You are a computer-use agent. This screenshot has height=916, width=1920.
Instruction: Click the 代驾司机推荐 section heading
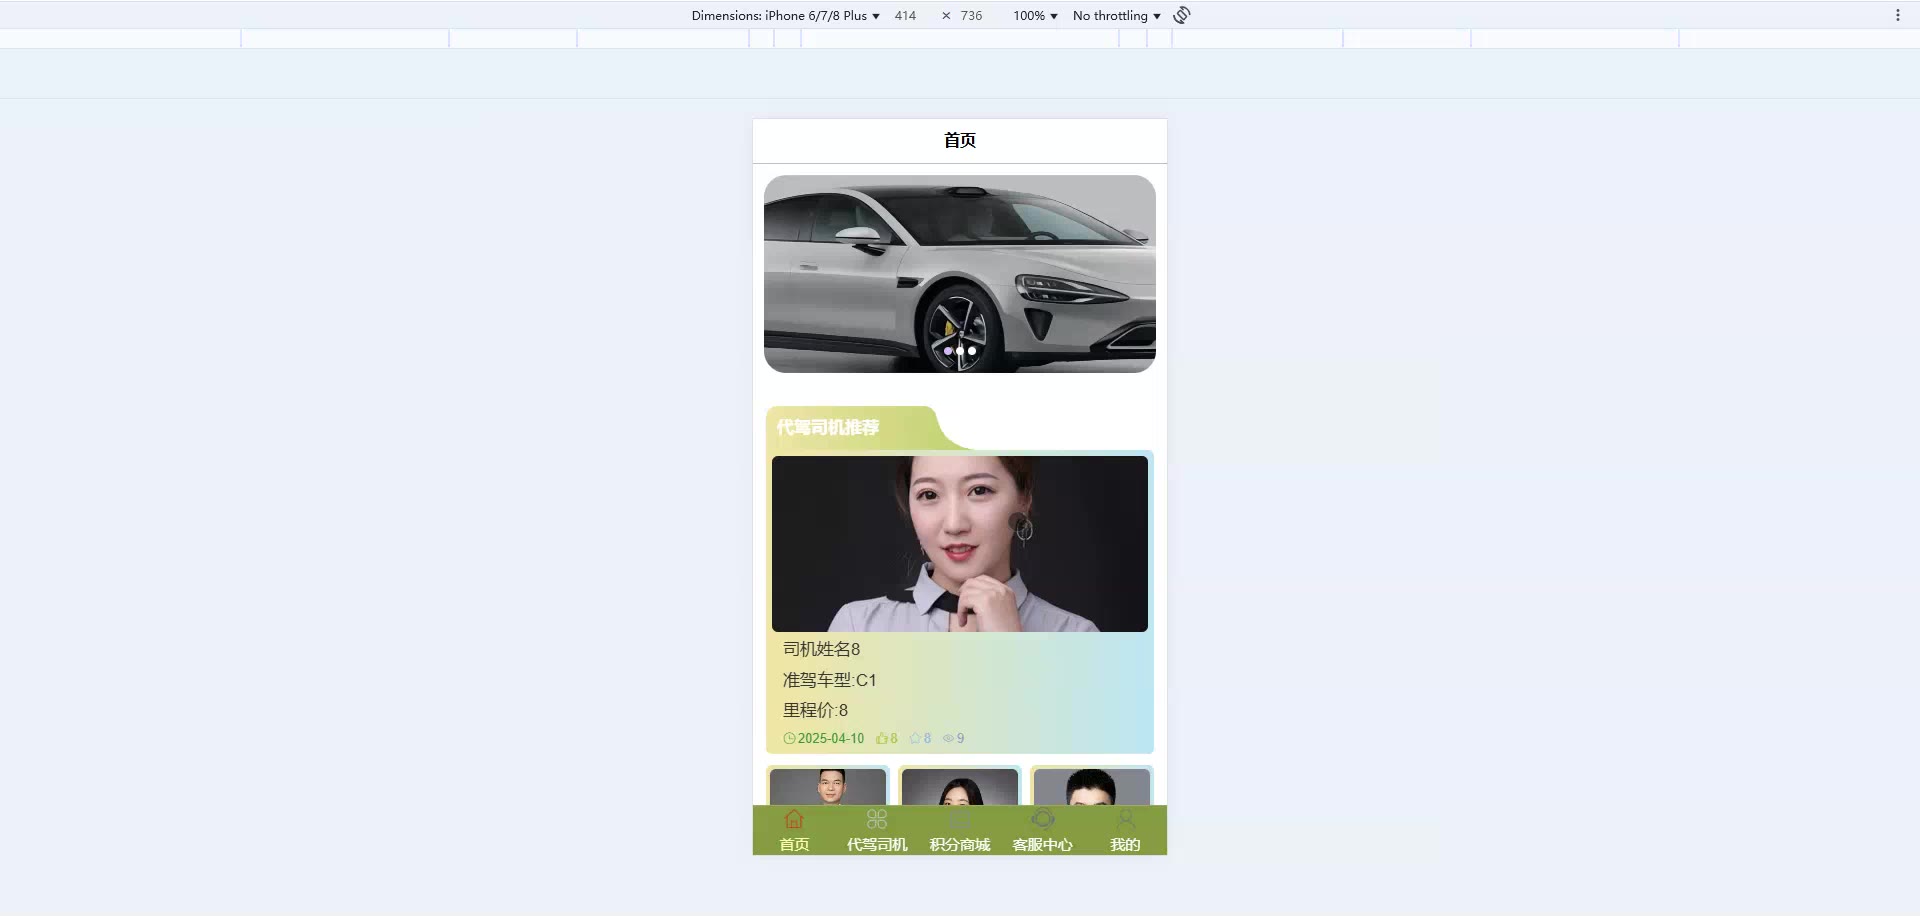(828, 427)
